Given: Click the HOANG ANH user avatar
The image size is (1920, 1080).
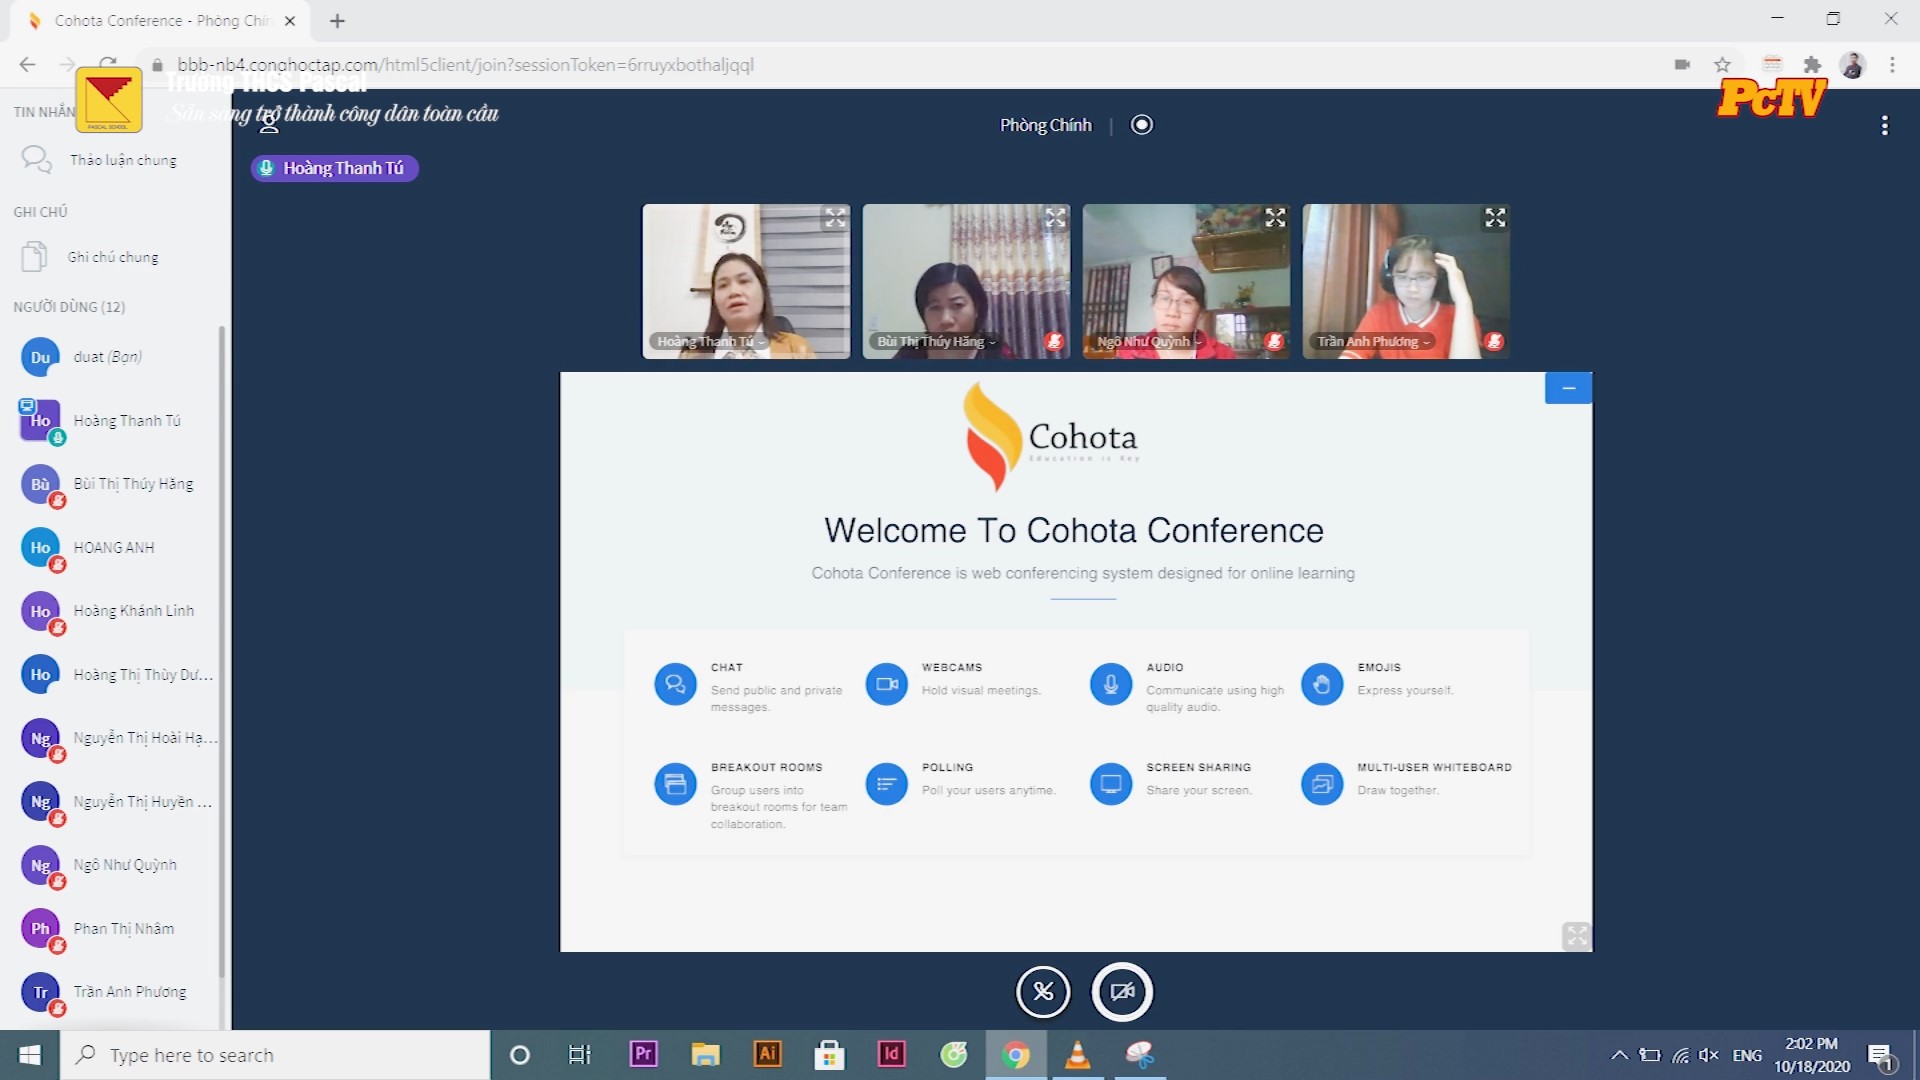Looking at the screenshot, I should (40, 547).
